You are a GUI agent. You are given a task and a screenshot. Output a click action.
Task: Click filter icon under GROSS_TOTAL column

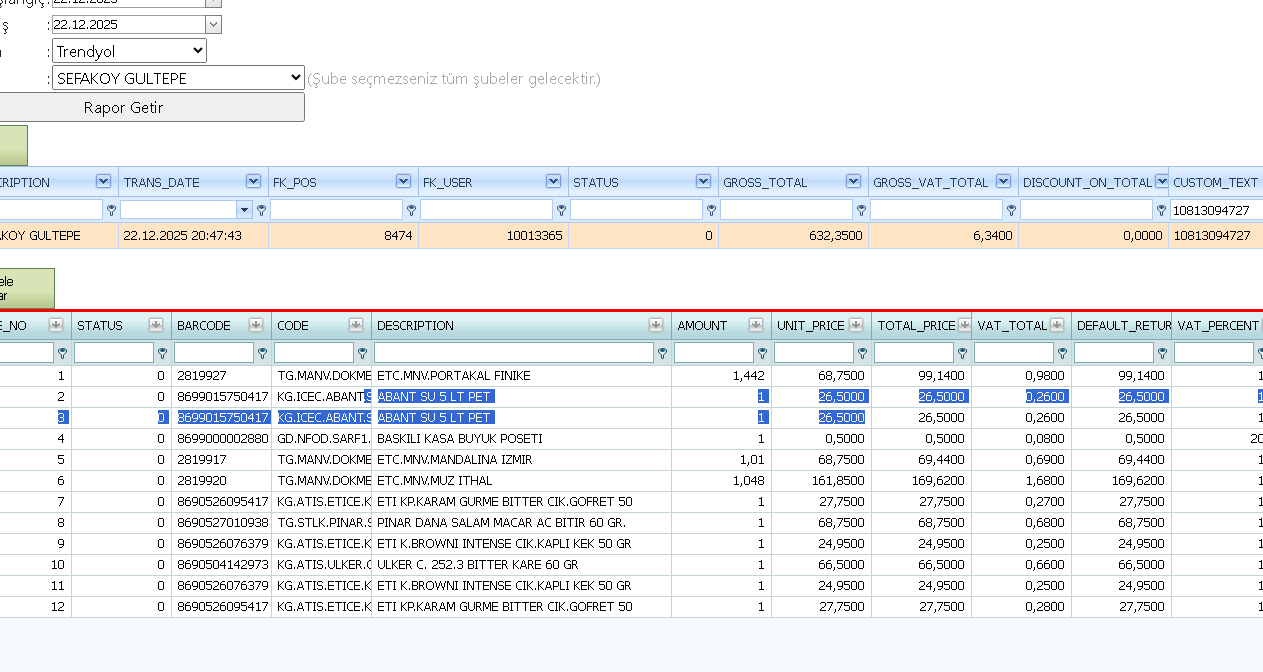(862, 210)
